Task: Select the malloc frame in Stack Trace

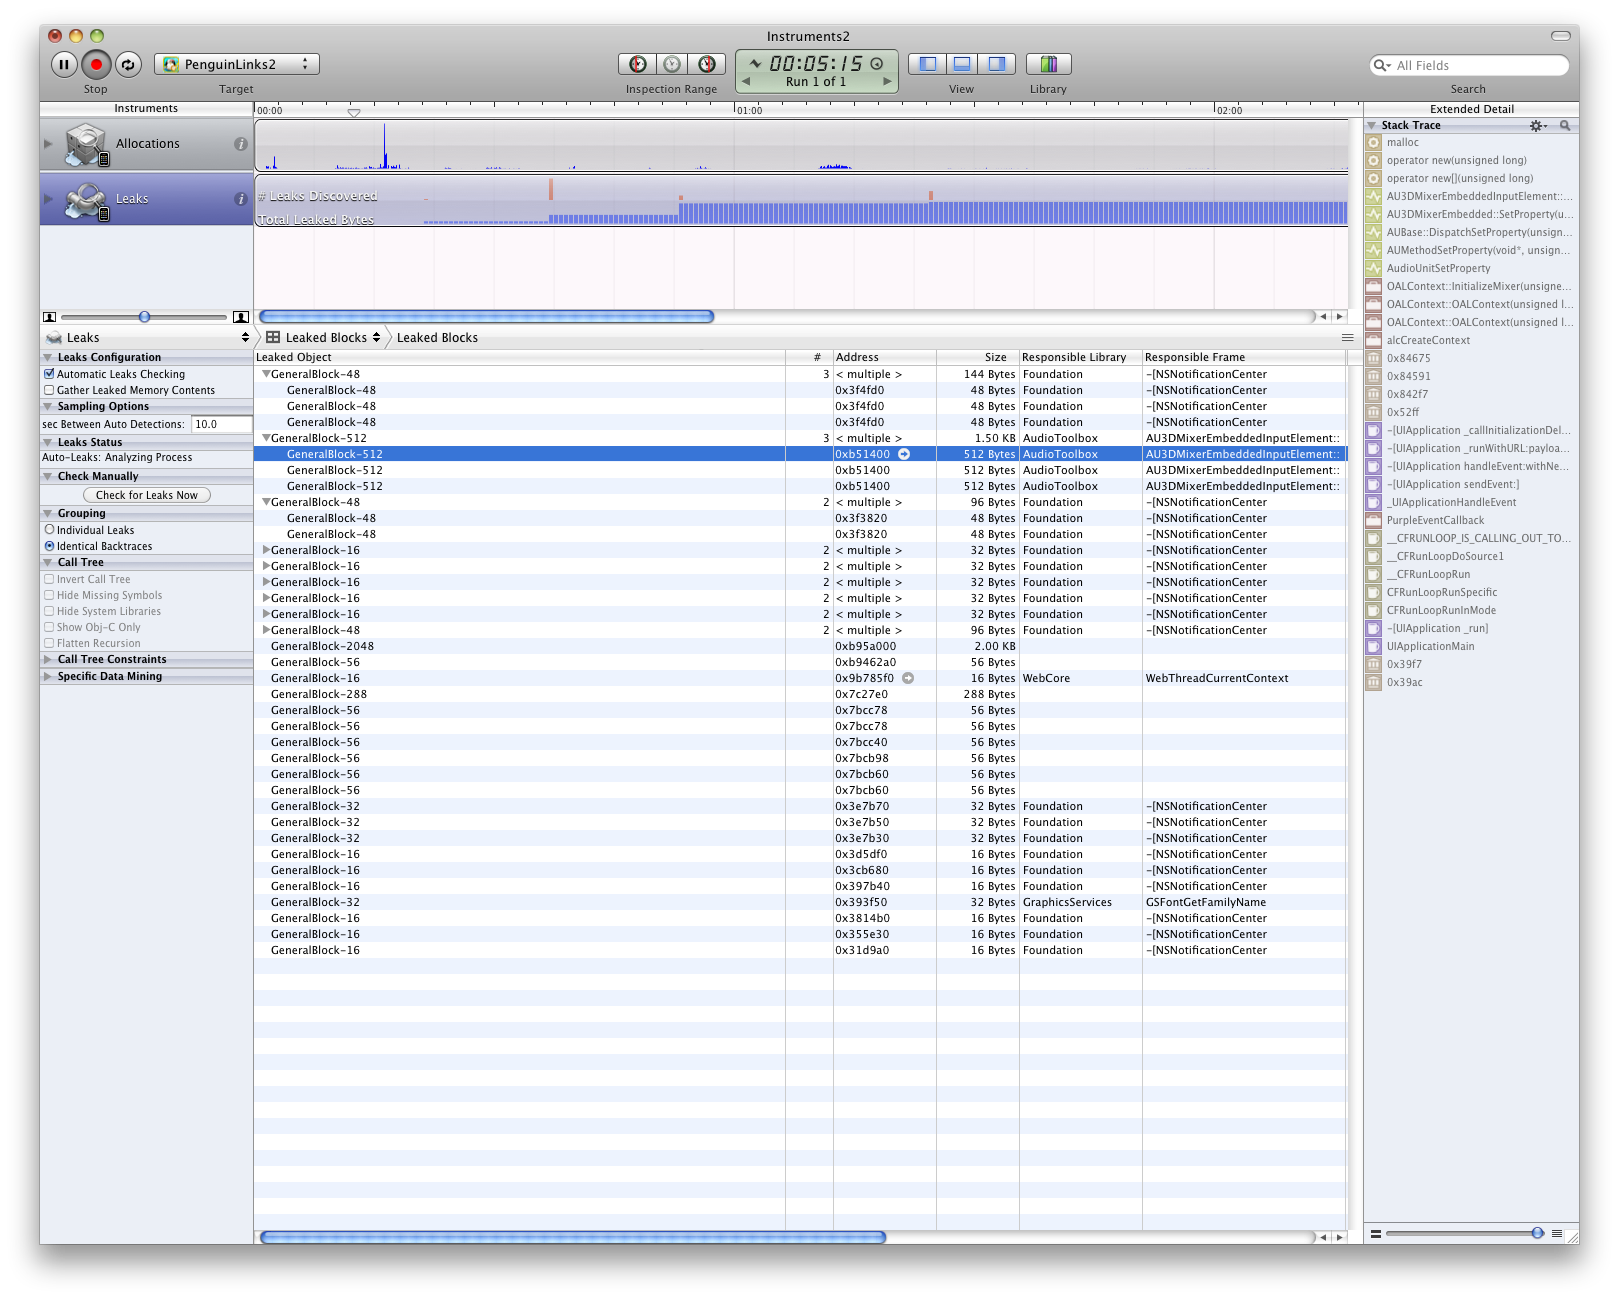Action: 1471,142
